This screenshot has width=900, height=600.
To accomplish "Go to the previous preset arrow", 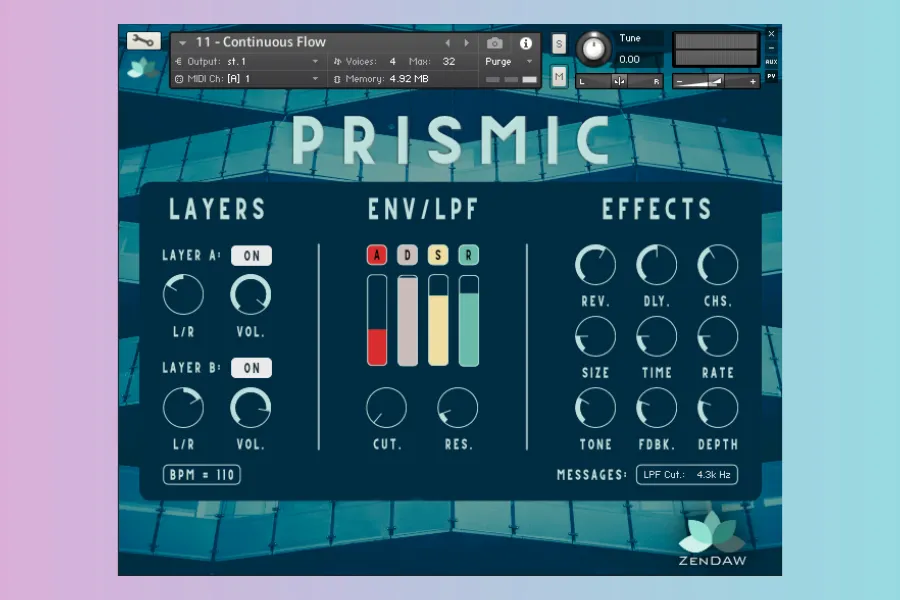I will [x=448, y=43].
